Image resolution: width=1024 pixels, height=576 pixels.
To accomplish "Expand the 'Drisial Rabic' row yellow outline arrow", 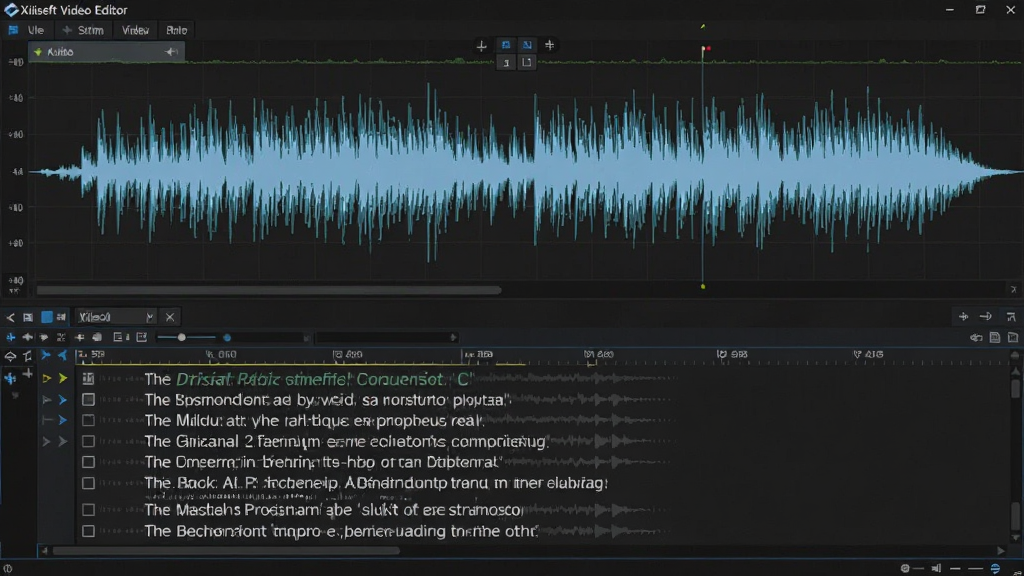I will pyautogui.click(x=46, y=378).
